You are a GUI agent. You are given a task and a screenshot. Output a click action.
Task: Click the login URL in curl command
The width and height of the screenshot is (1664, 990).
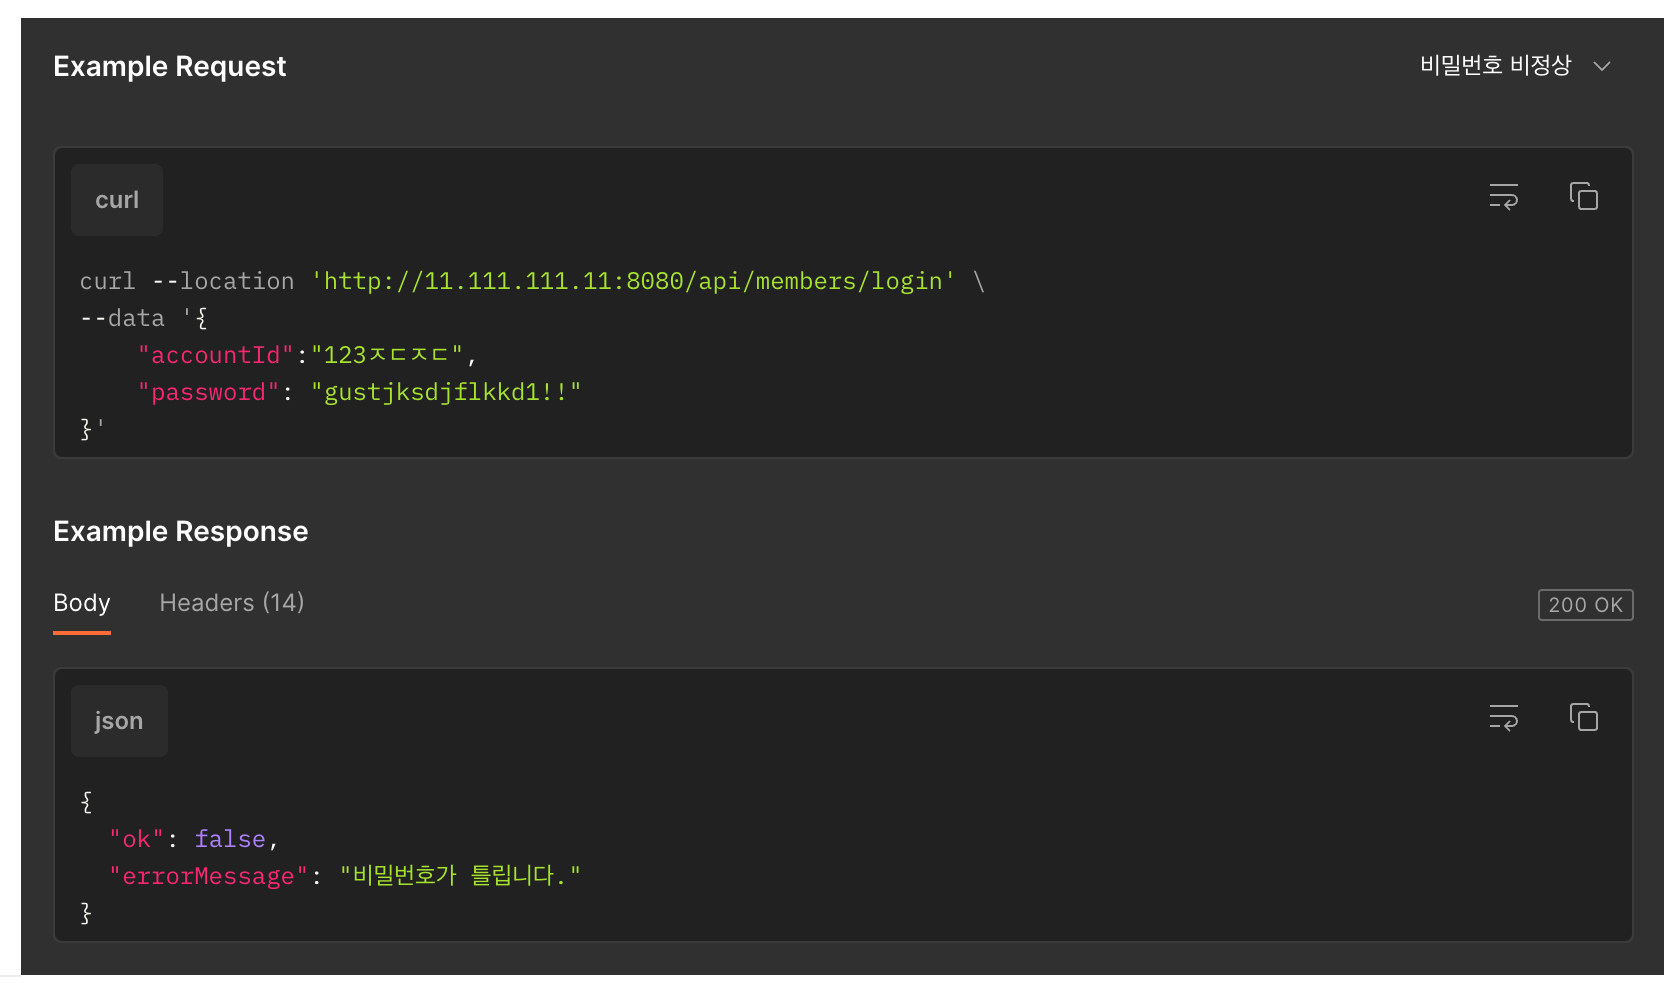(633, 281)
